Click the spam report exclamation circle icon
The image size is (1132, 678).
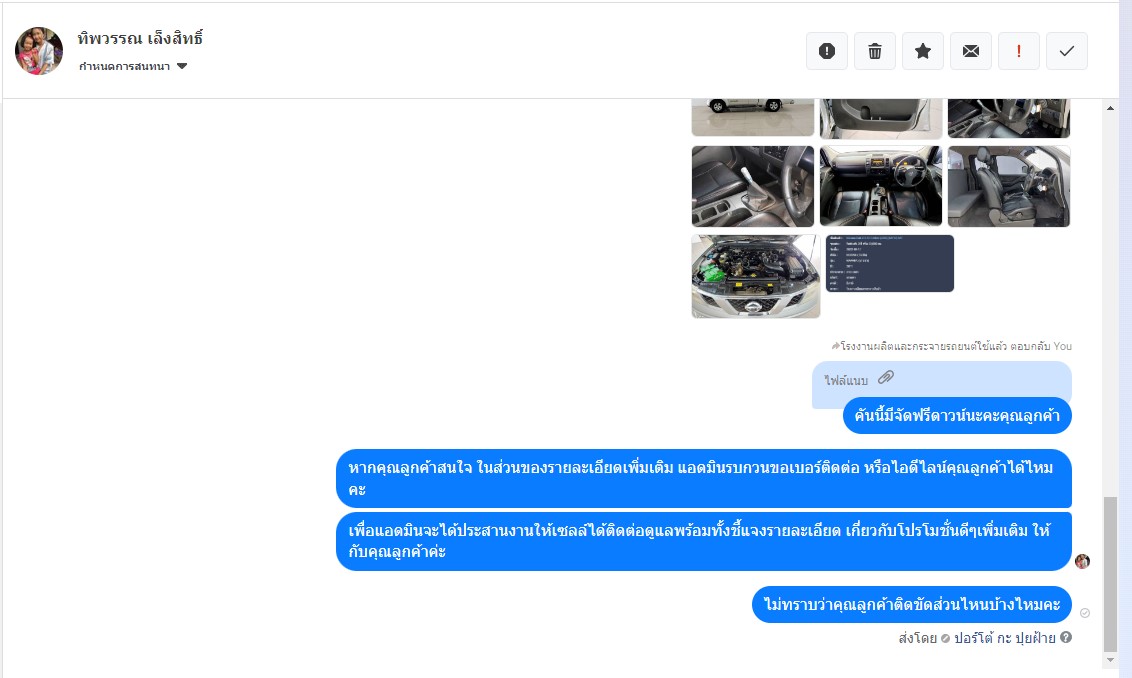click(827, 51)
